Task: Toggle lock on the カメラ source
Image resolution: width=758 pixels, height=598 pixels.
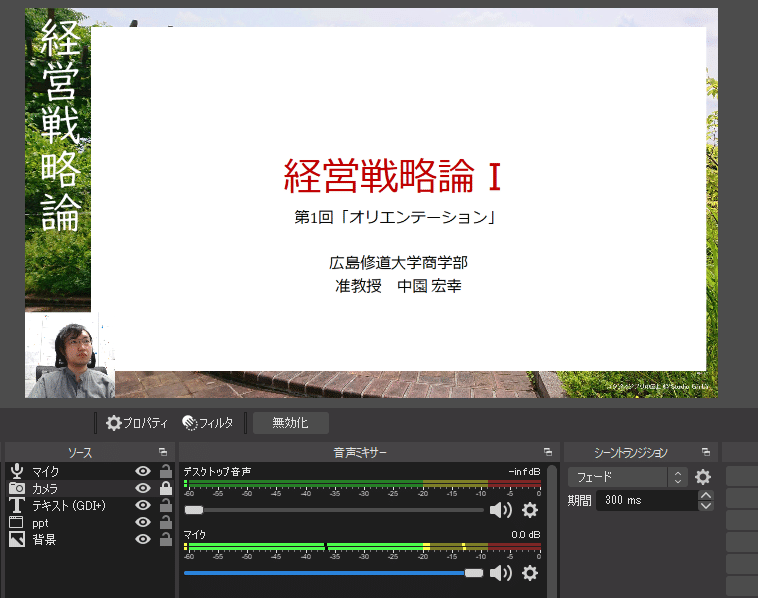Action: click(166, 488)
